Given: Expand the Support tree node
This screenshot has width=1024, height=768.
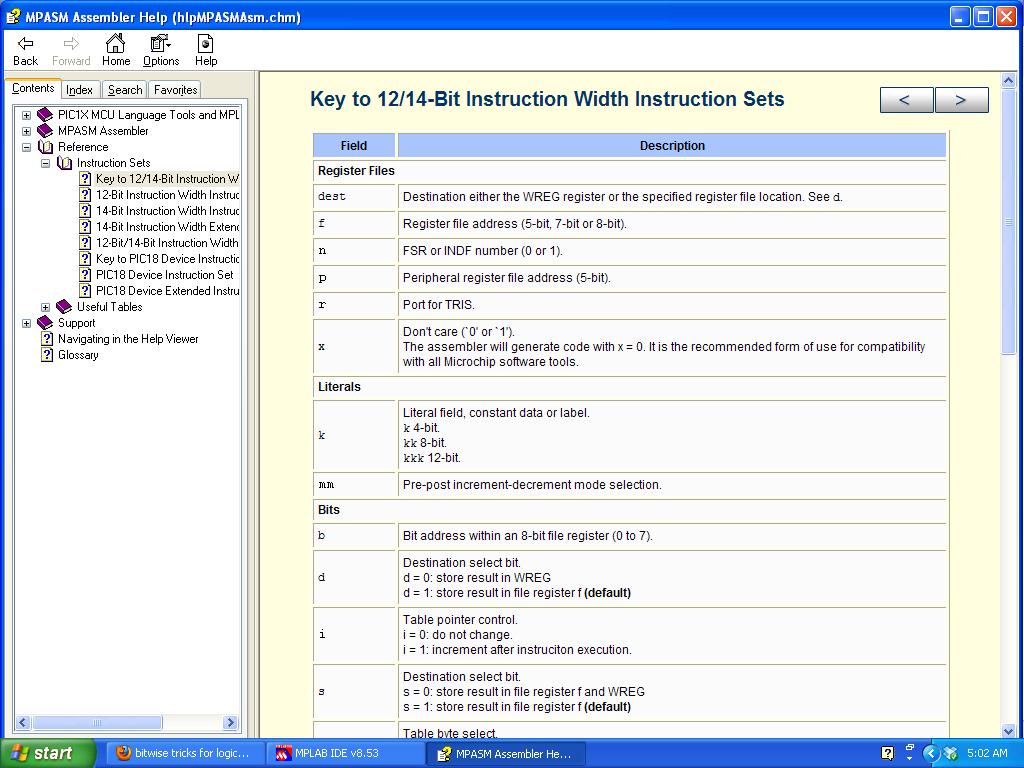Looking at the screenshot, I should (x=26, y=323).
